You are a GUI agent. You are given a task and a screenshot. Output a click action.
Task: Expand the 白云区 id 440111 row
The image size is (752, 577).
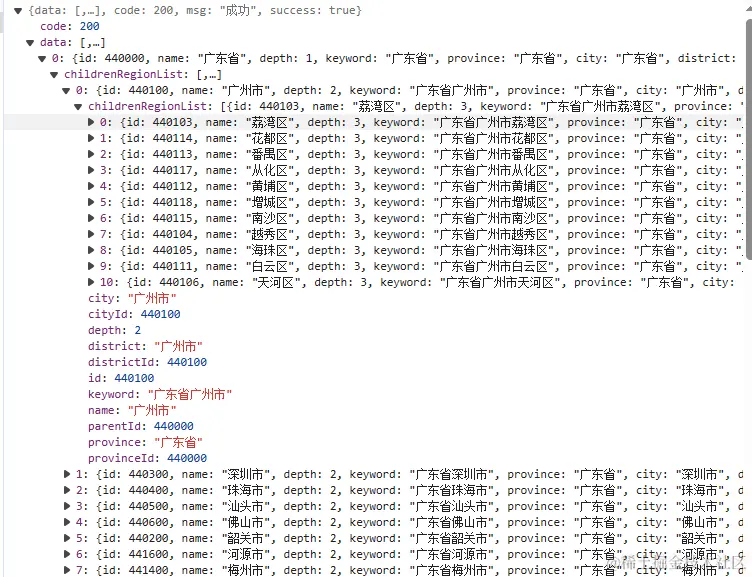point(91,266)
